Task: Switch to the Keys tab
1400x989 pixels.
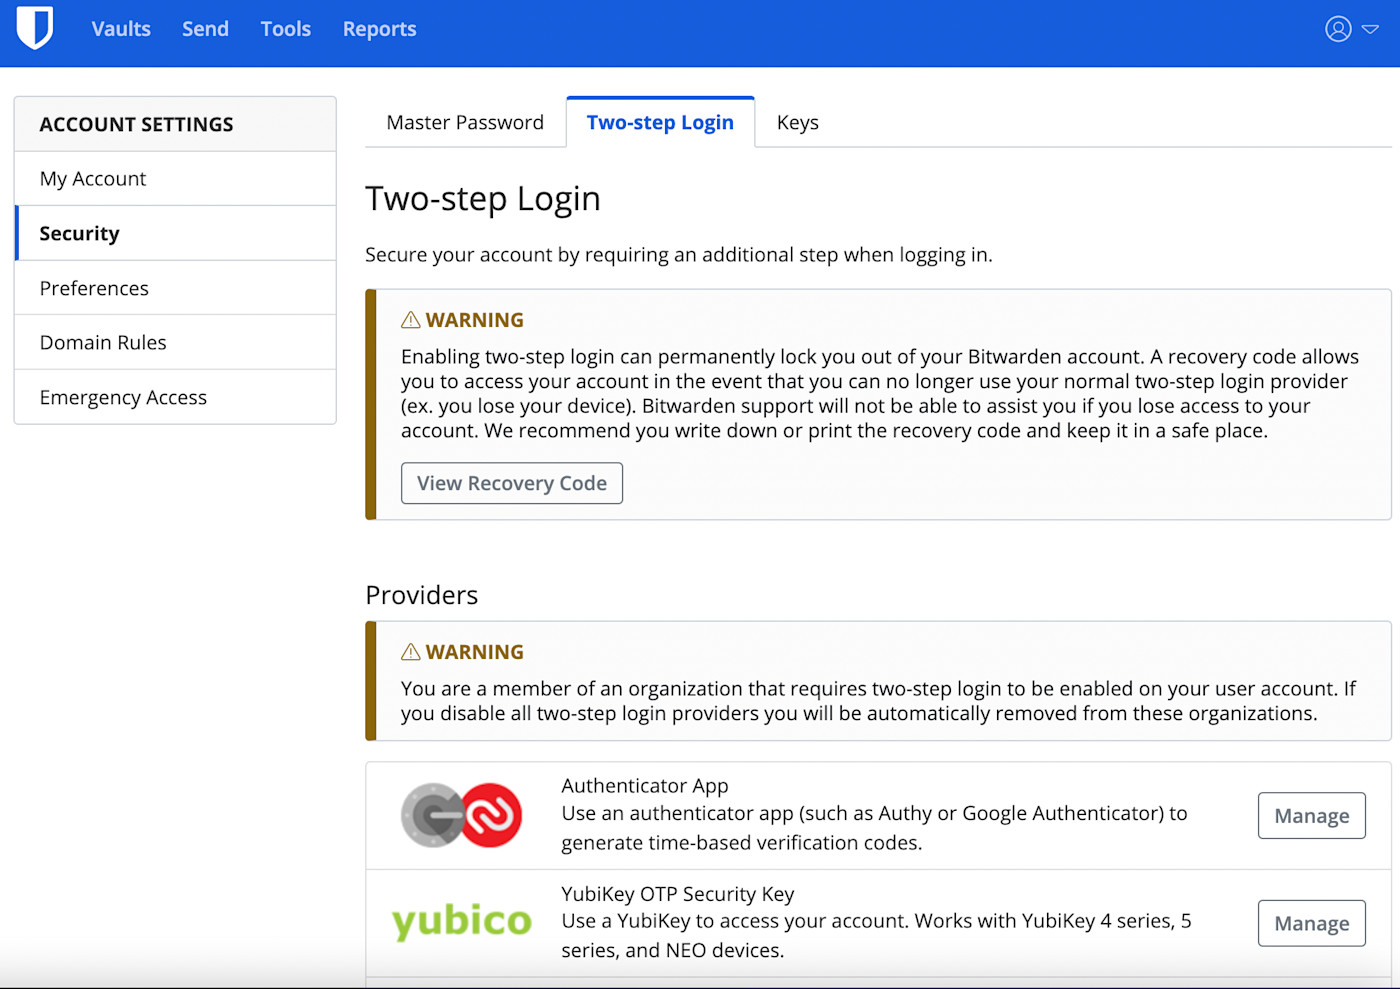Action: (797, 121)
